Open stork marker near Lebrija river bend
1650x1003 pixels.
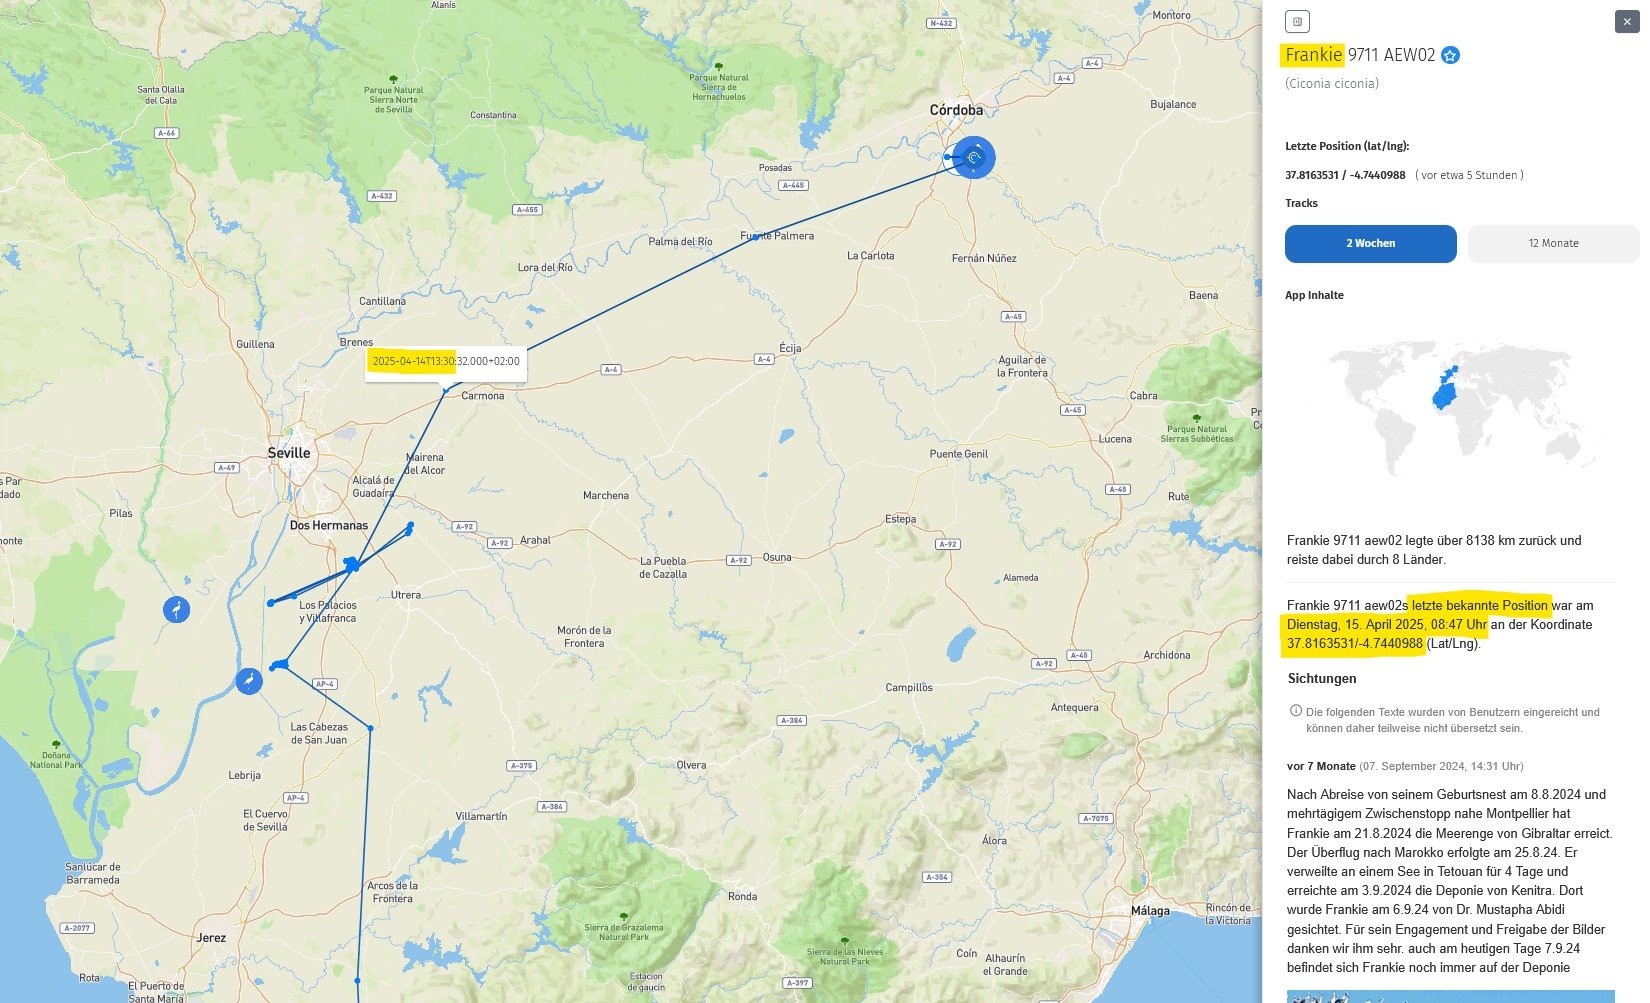coord(248,681)
